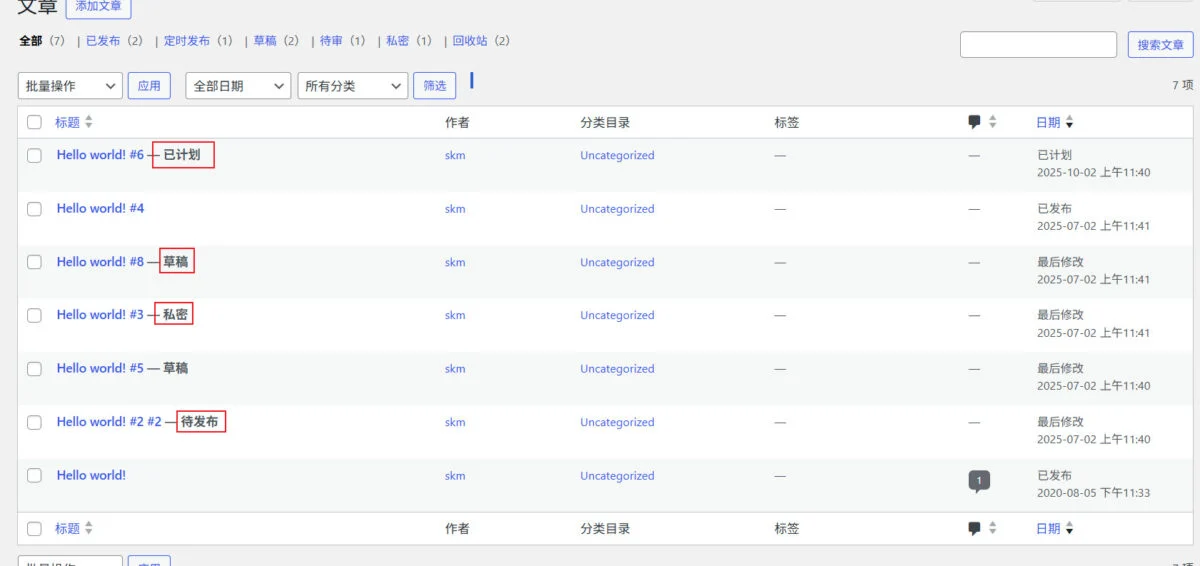Sort by the 日期 column header

pos(1048,122)
